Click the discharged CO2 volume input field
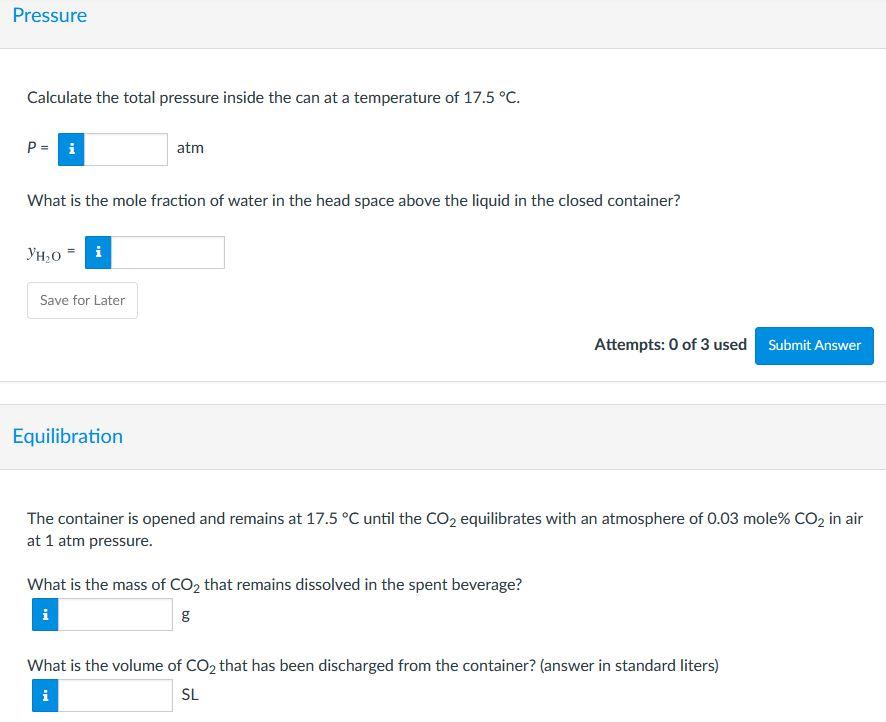 (x=115, y=695)
